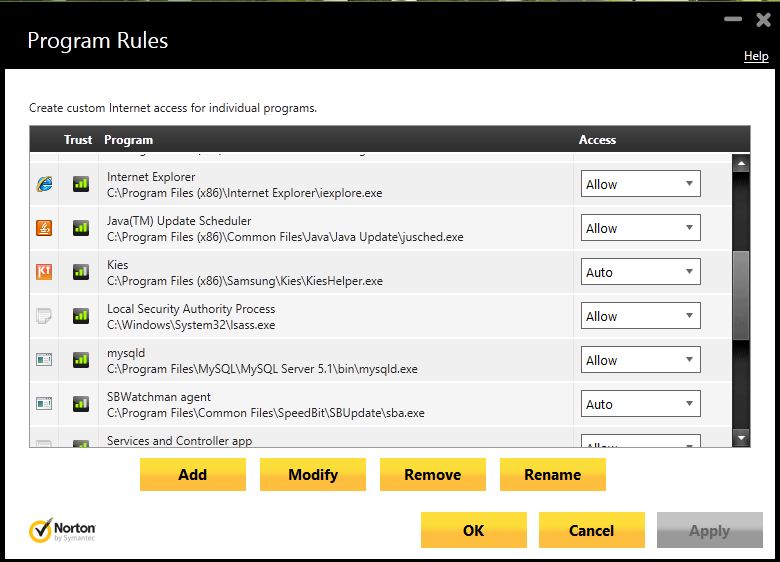The image size is (780, 562).
Task: Click the Kies program icon
Action: click(x=44, y=272)
